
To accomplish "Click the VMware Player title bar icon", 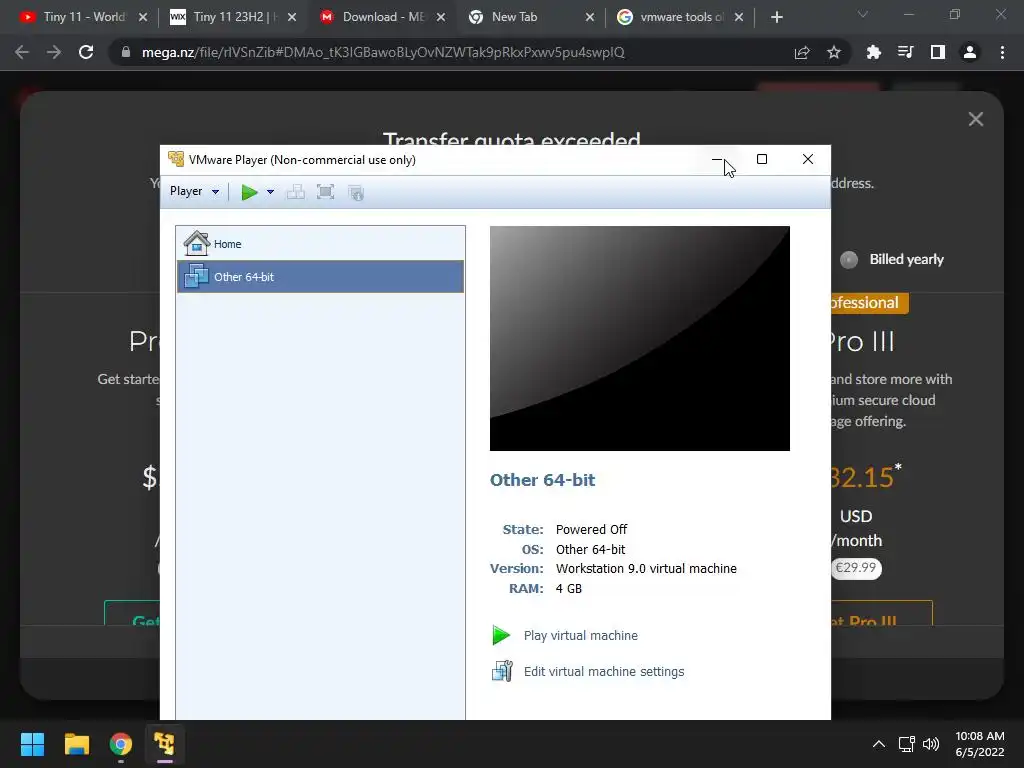I will tap(176, 159).
